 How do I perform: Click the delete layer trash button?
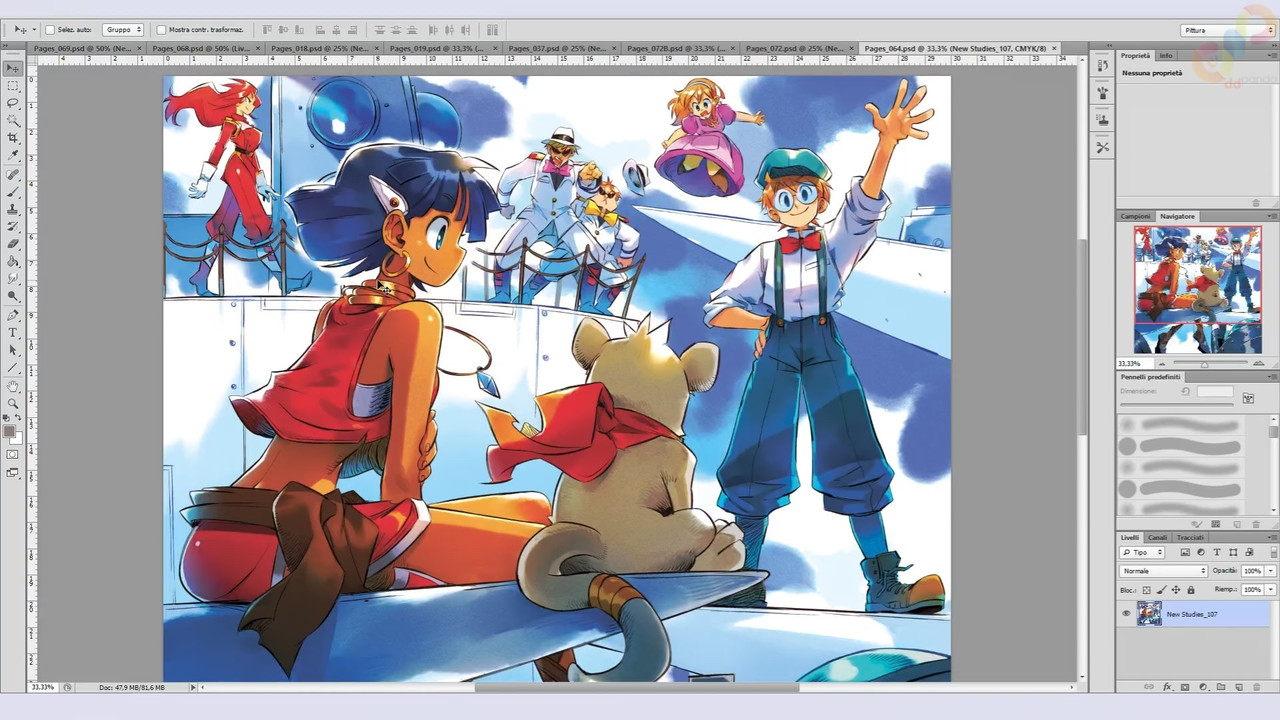tap(1257, 687)
